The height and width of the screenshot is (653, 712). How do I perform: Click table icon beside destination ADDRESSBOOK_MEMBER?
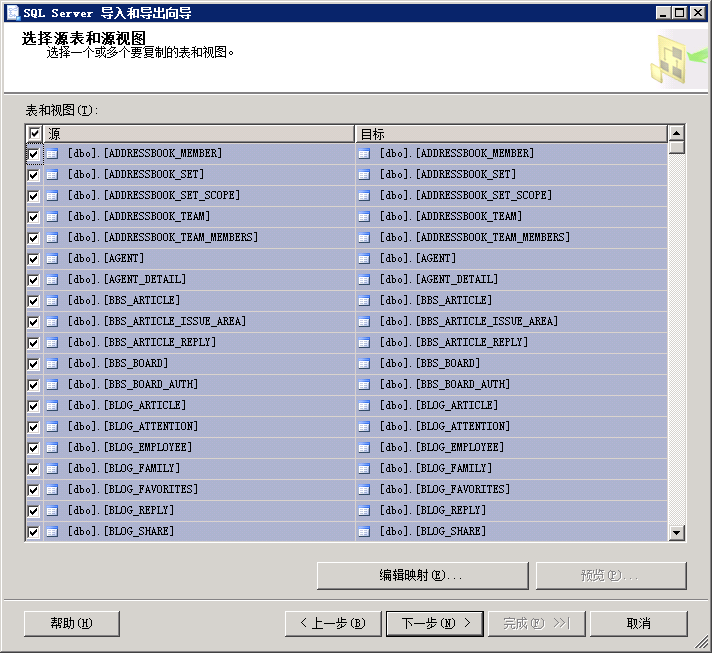pyautogui.click(x=364, y=154)
